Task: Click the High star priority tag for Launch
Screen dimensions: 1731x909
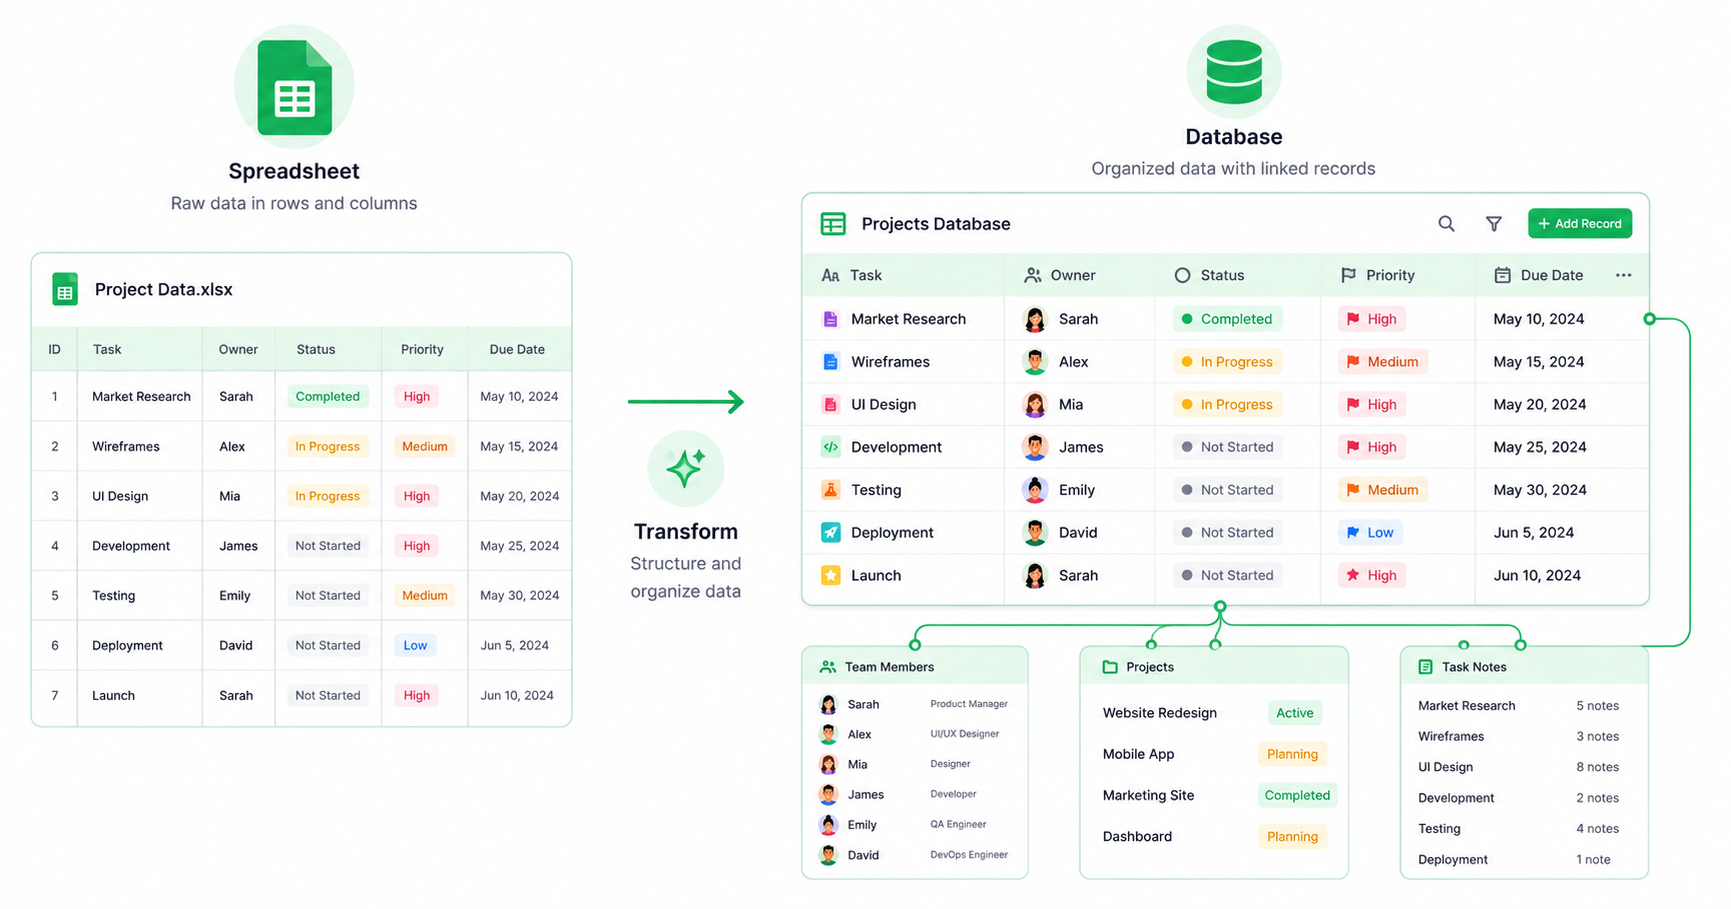Action: 1372,575
